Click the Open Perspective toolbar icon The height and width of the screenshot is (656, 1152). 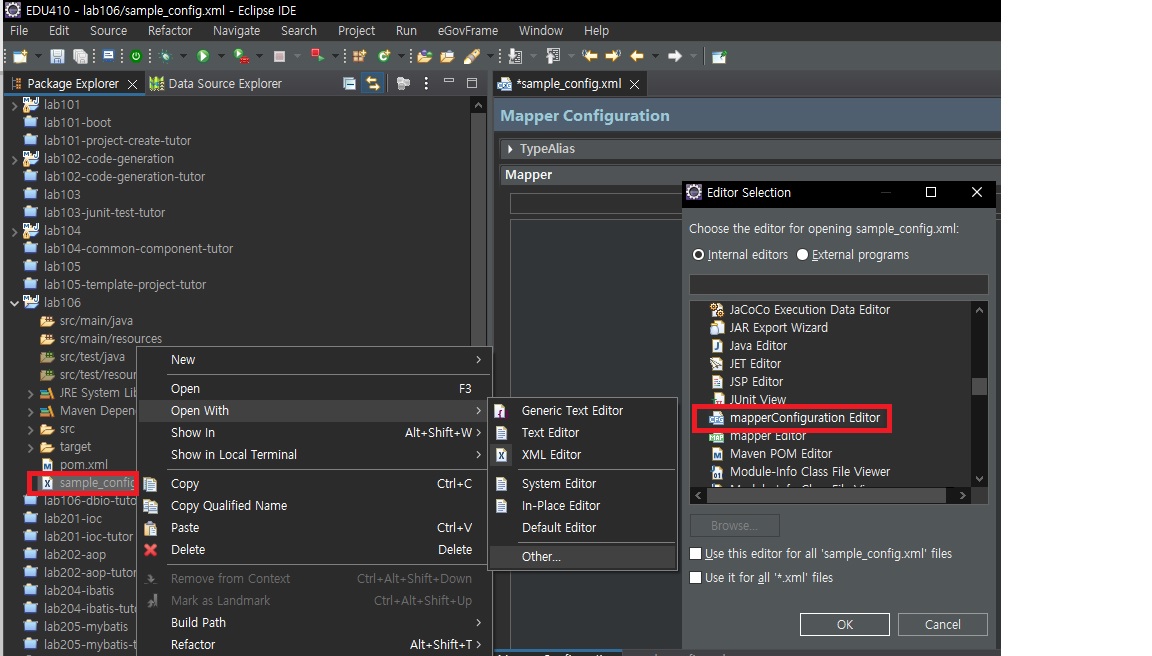pos(719,57)
